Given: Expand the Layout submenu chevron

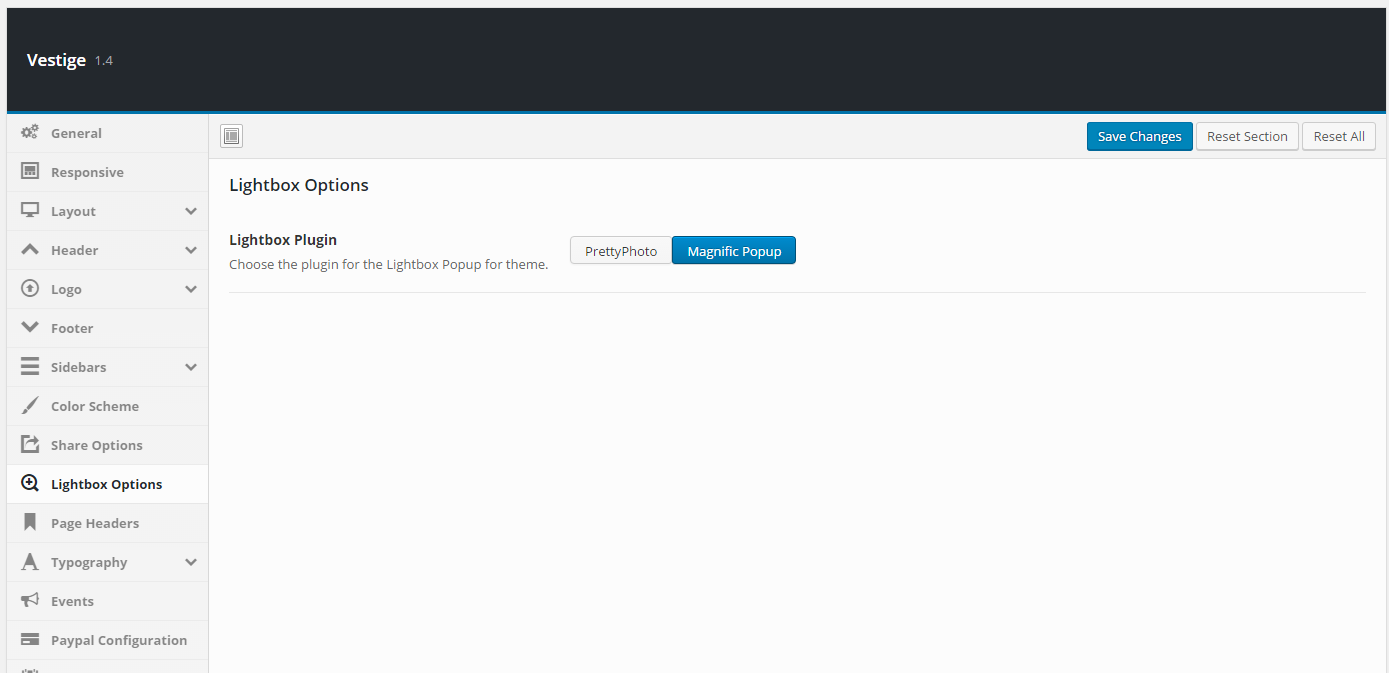Looking at the screenshot, I should coord(191,211).
